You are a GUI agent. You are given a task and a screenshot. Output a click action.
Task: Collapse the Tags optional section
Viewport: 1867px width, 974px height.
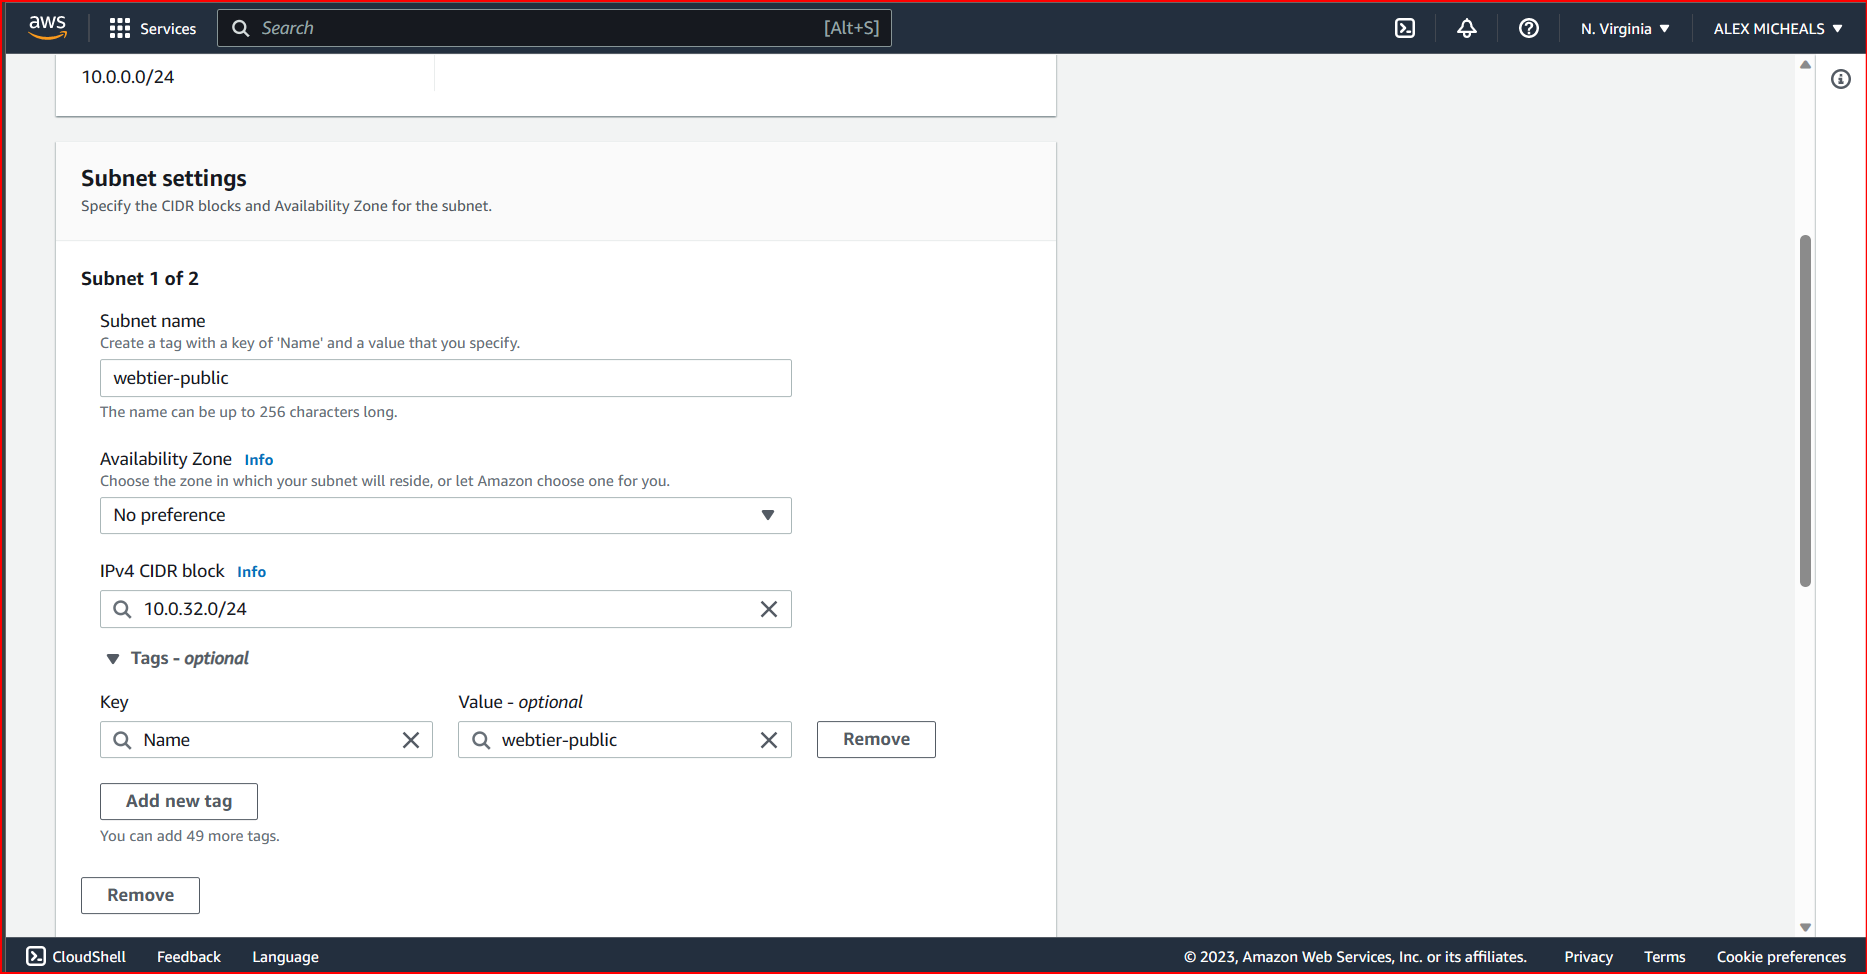click(x=113, y=658)
